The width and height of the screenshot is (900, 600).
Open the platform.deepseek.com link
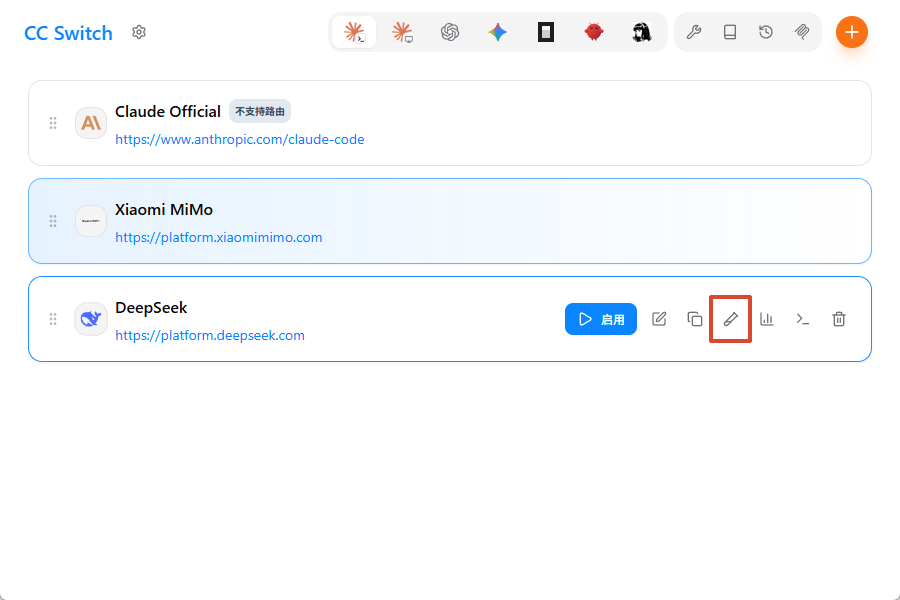[x=210, y=335]
